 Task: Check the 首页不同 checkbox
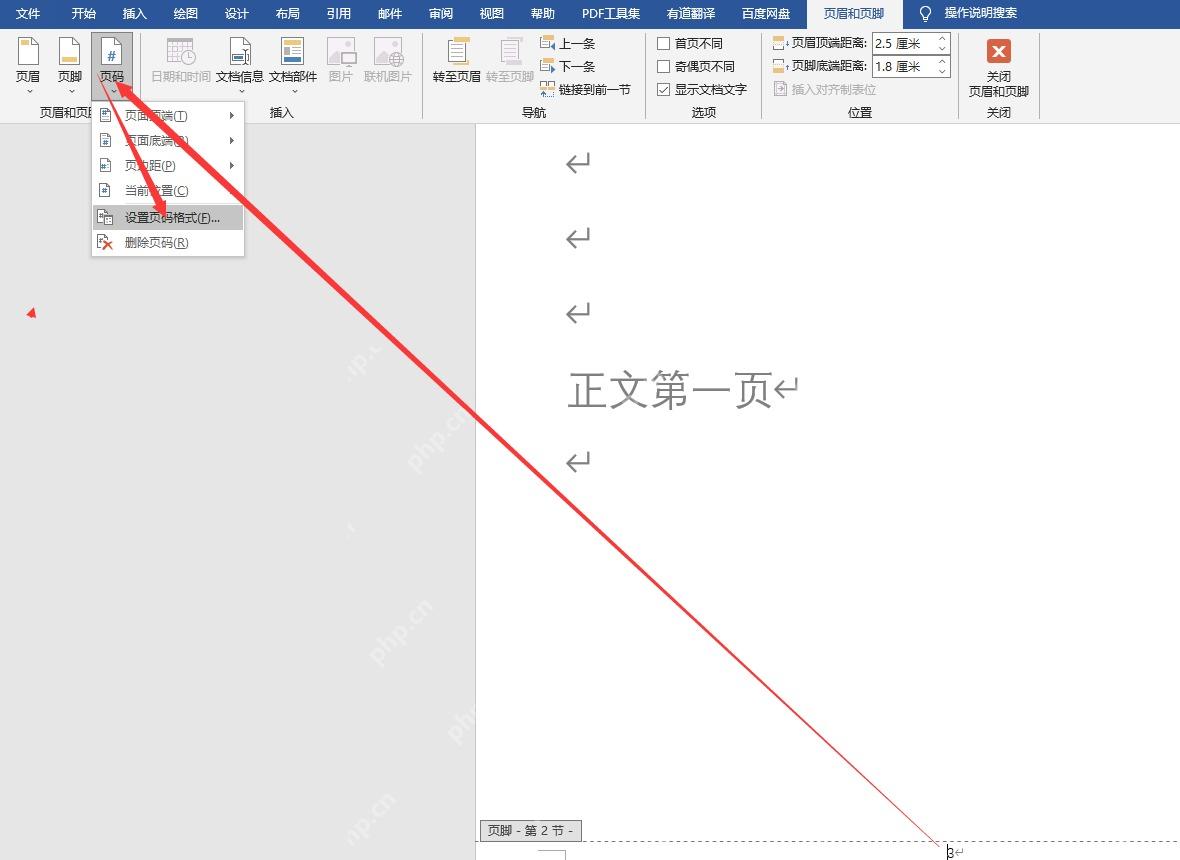tap(664, 44)
